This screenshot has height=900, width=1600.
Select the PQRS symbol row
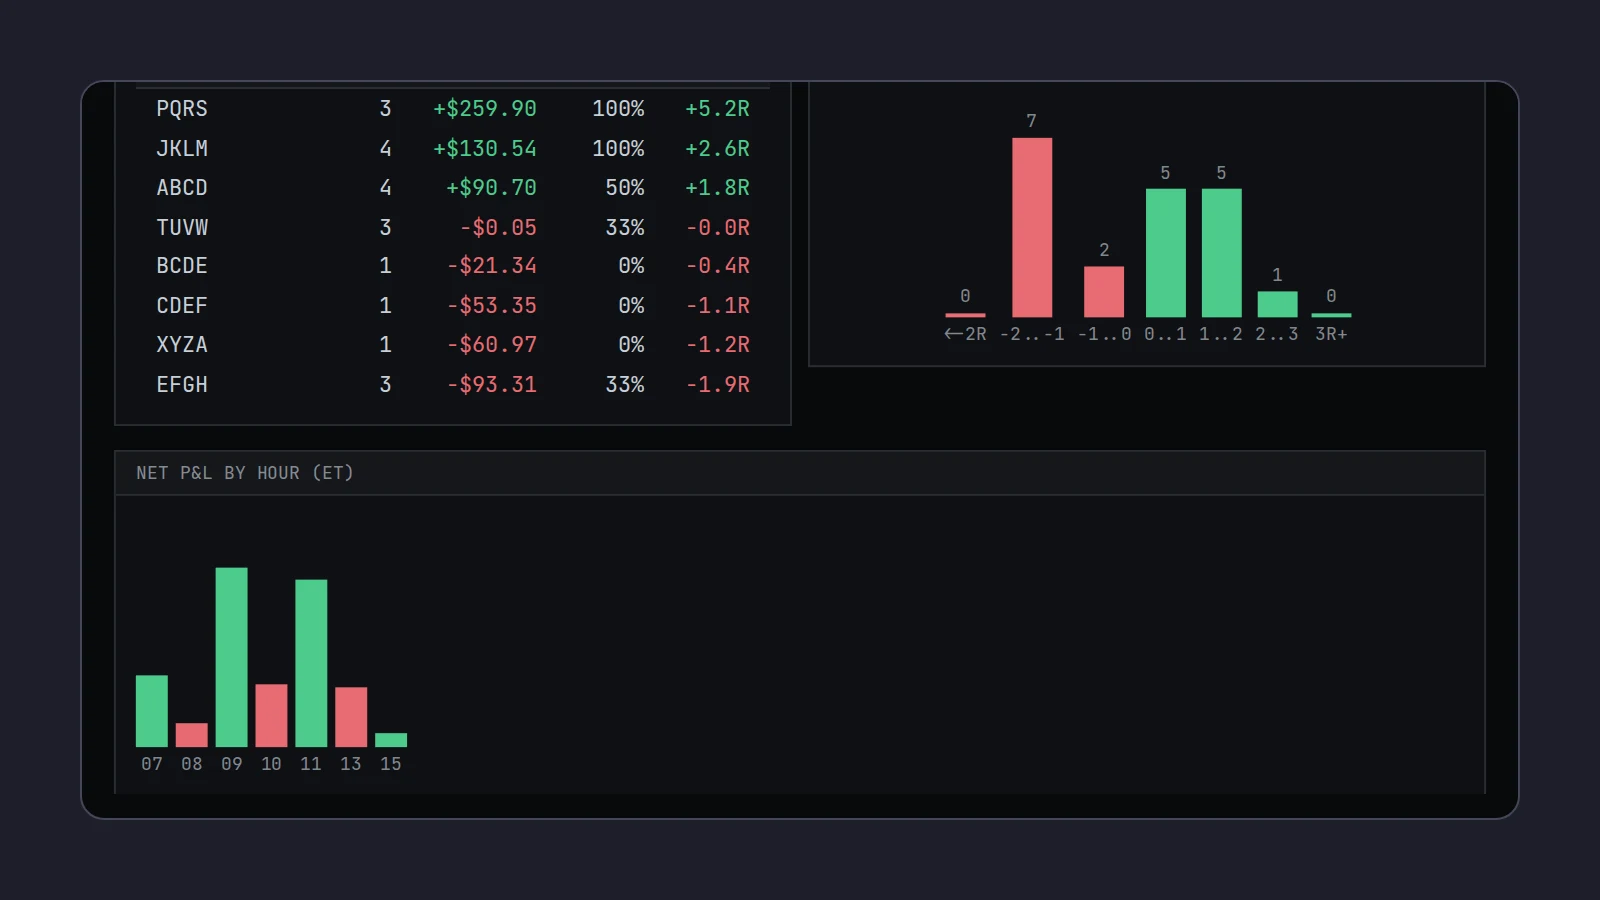[453, 108]
